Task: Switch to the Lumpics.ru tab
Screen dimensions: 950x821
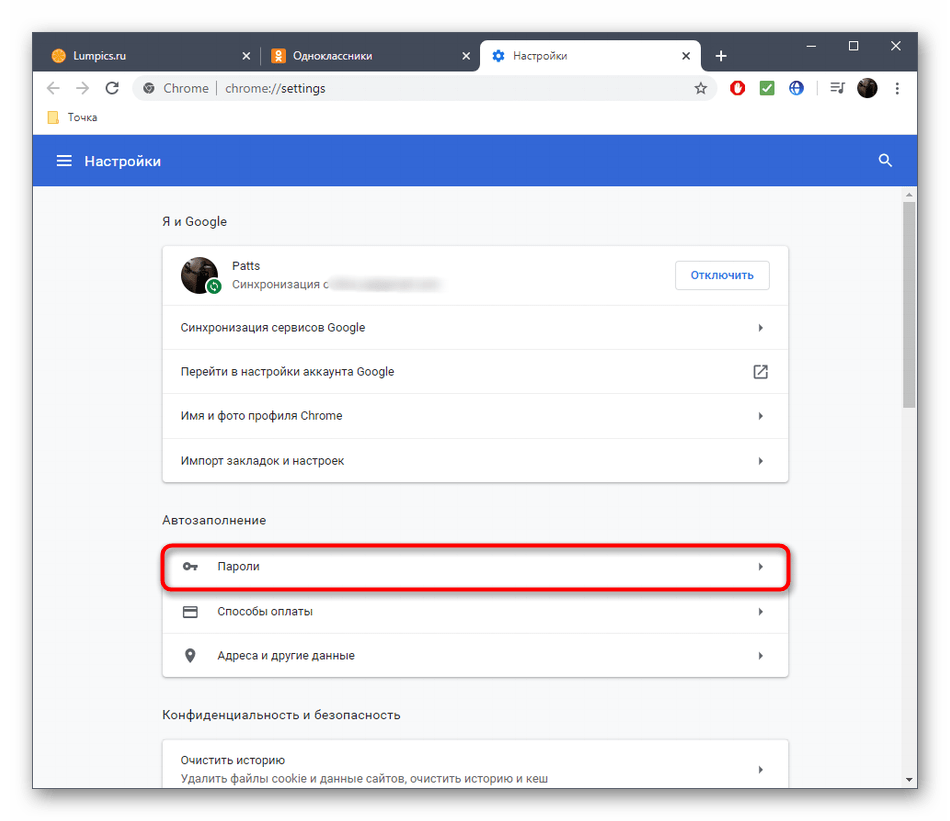Action: (x=140, y=56)
